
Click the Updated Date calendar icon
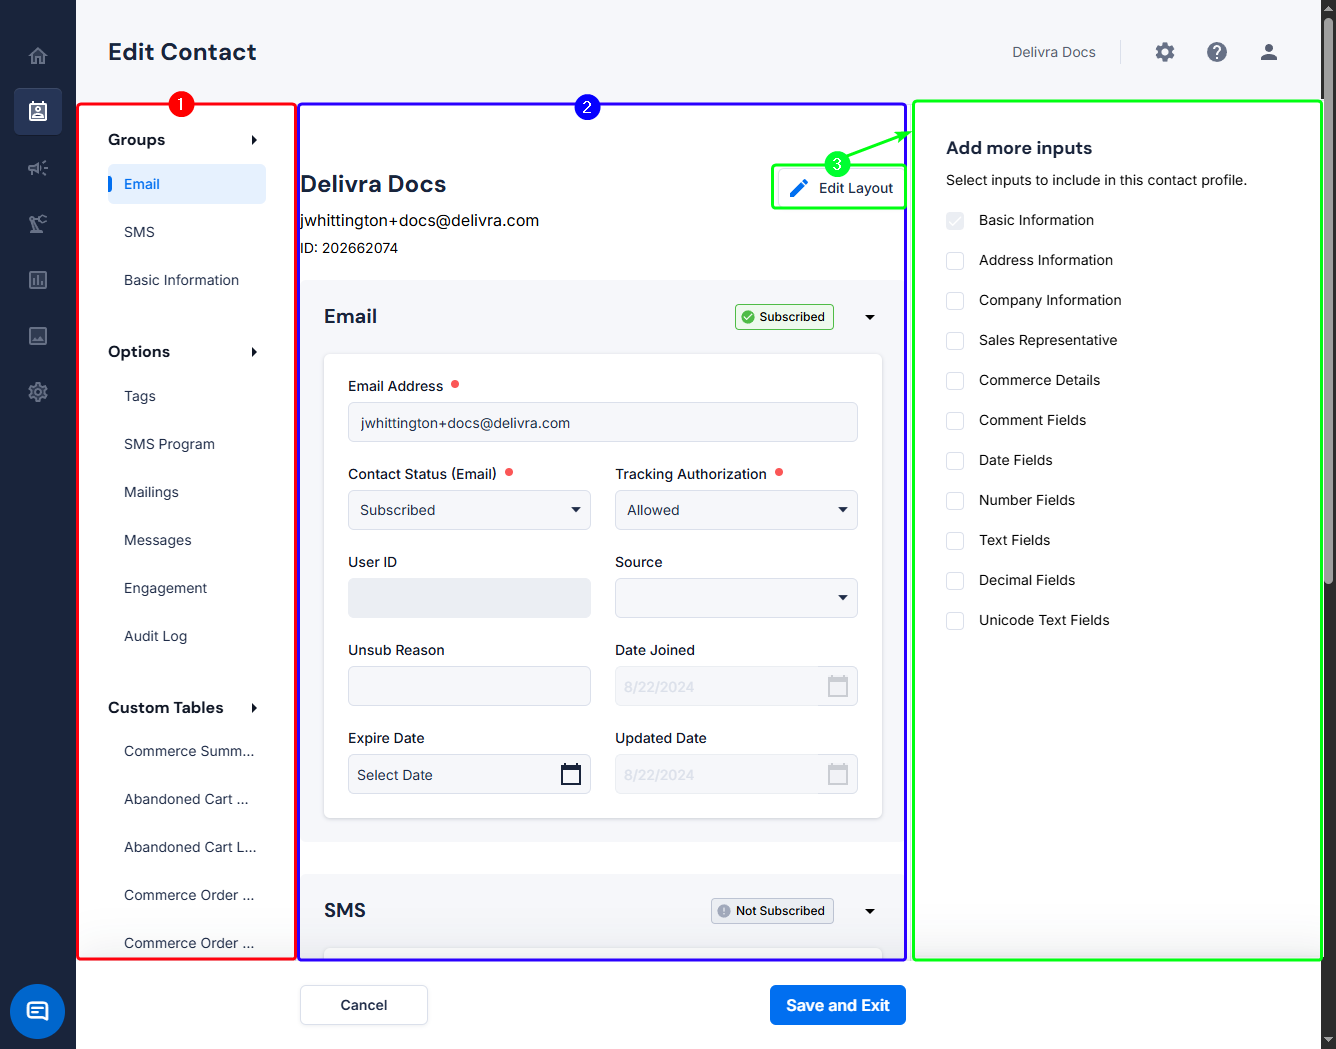tap(838, 774)
